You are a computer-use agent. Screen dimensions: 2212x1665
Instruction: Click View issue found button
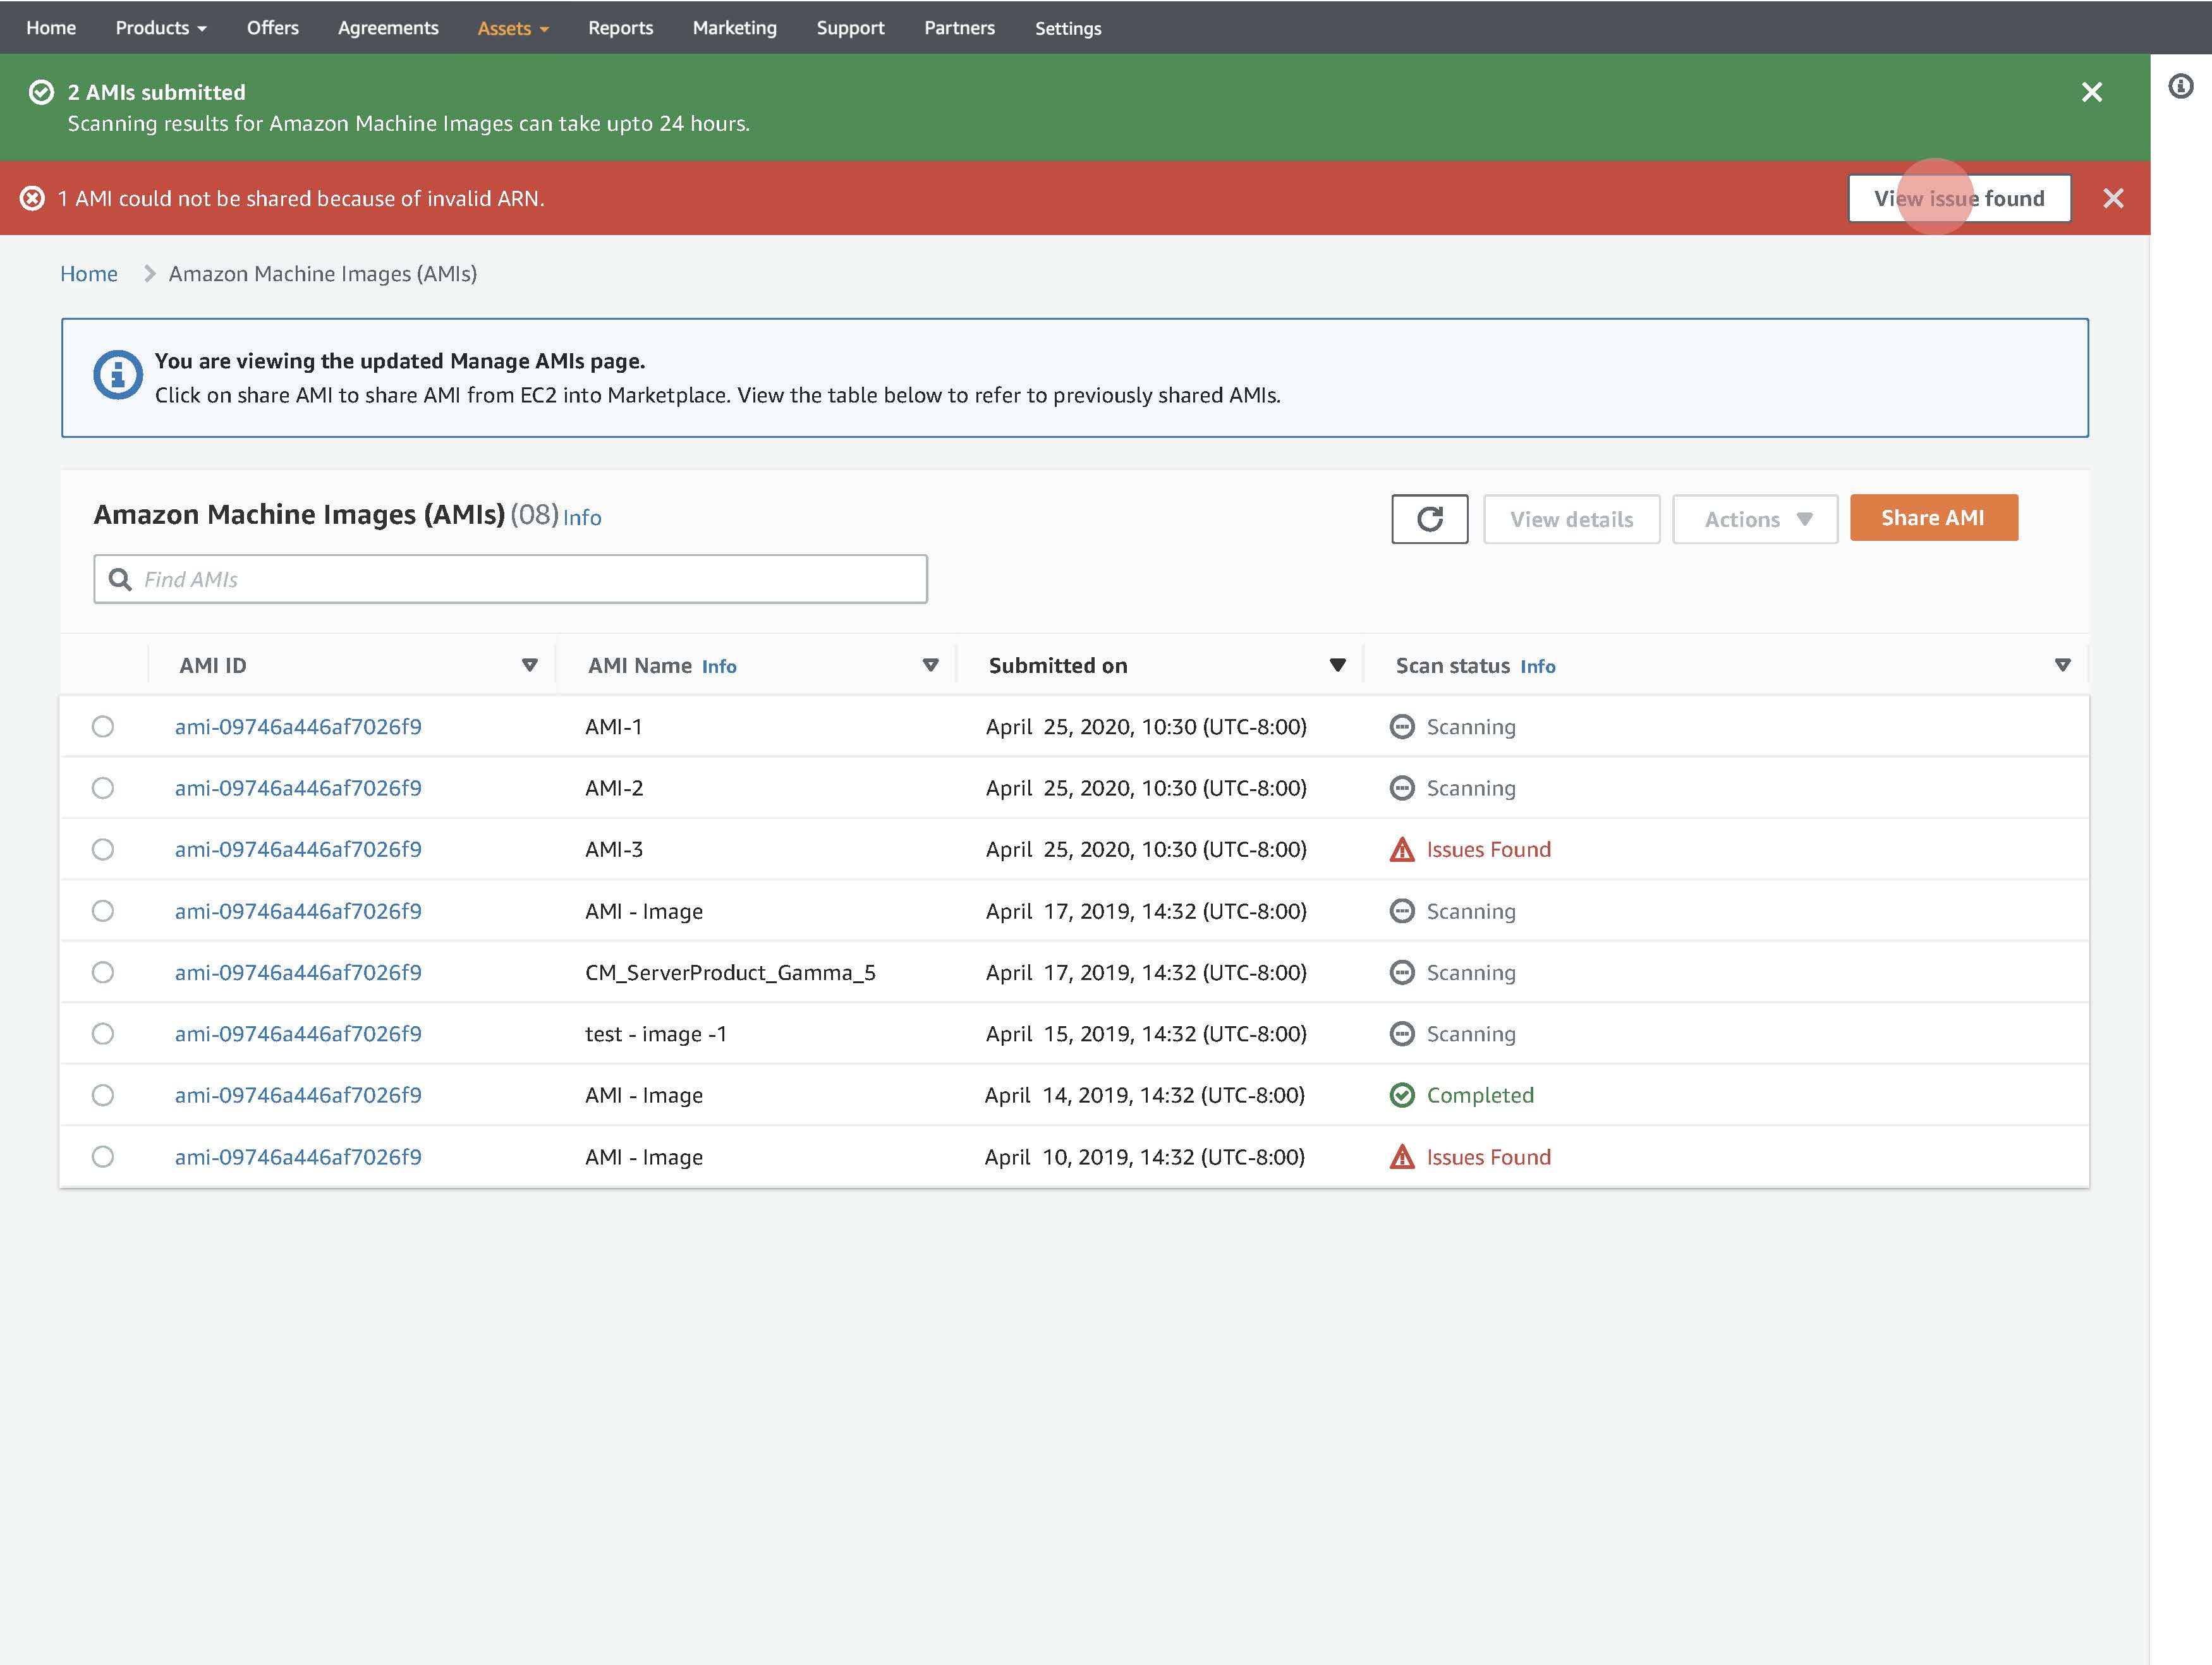1958,198
